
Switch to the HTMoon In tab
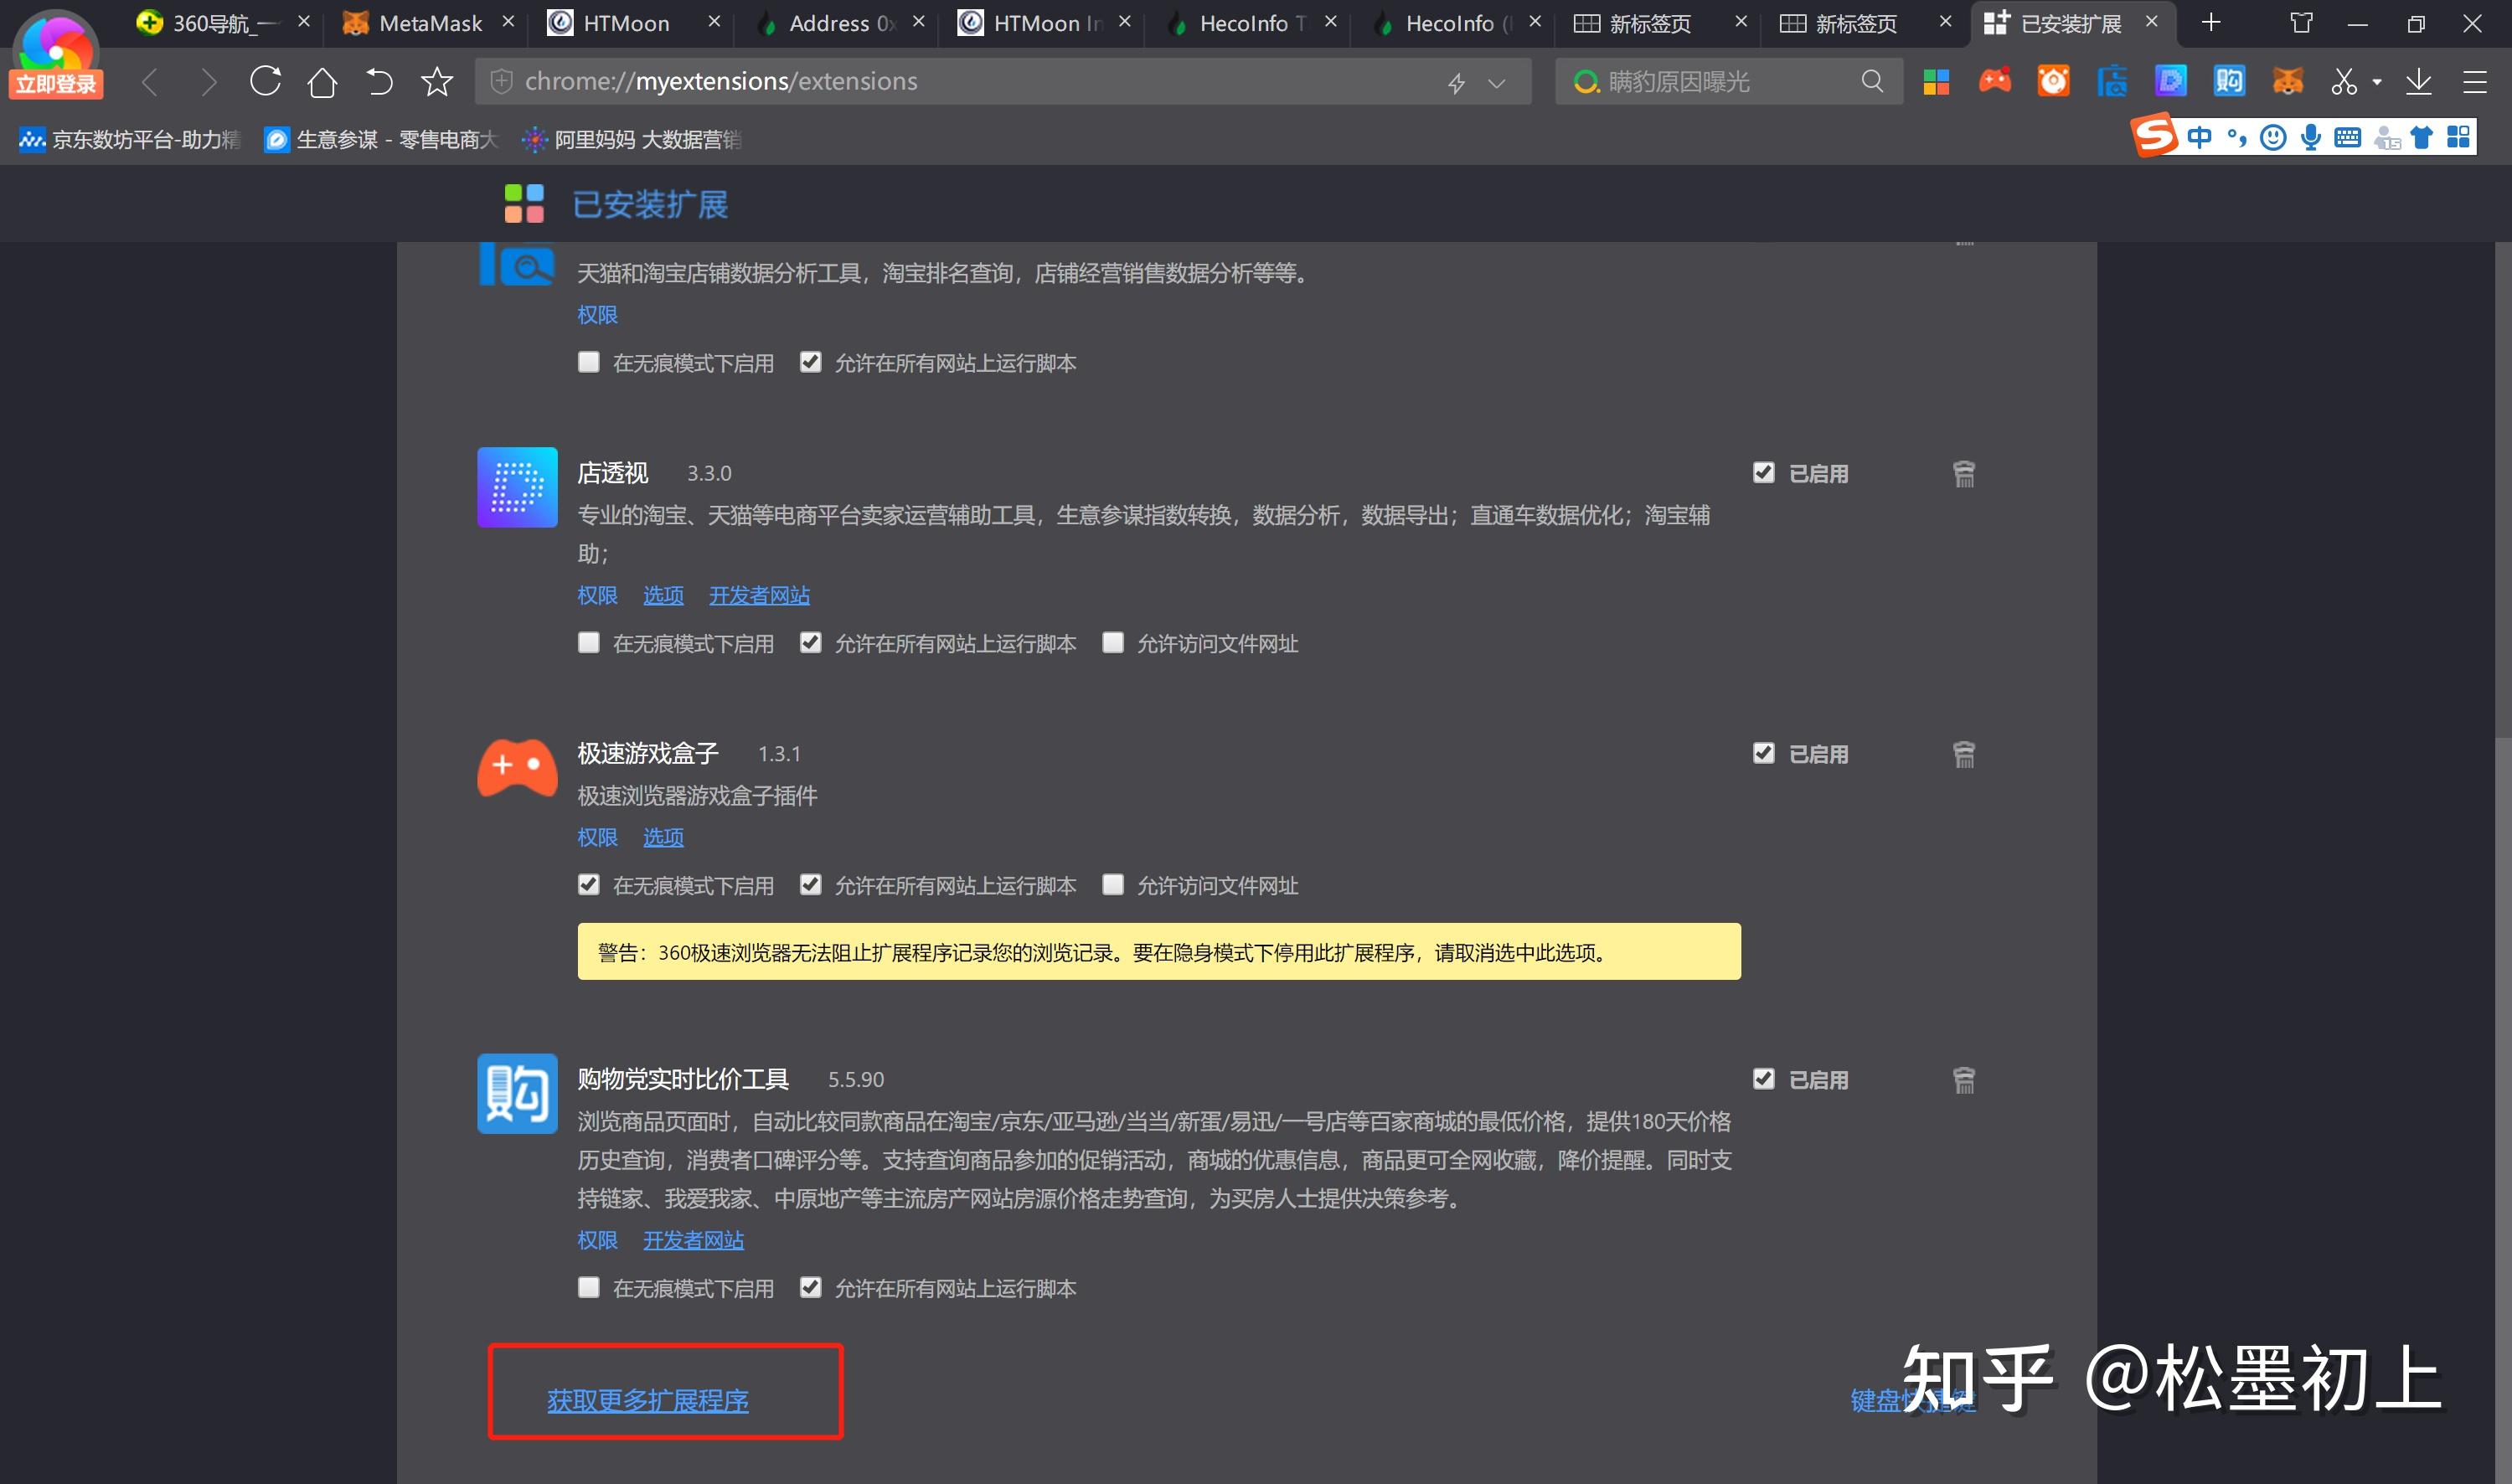click(1045, 23)
